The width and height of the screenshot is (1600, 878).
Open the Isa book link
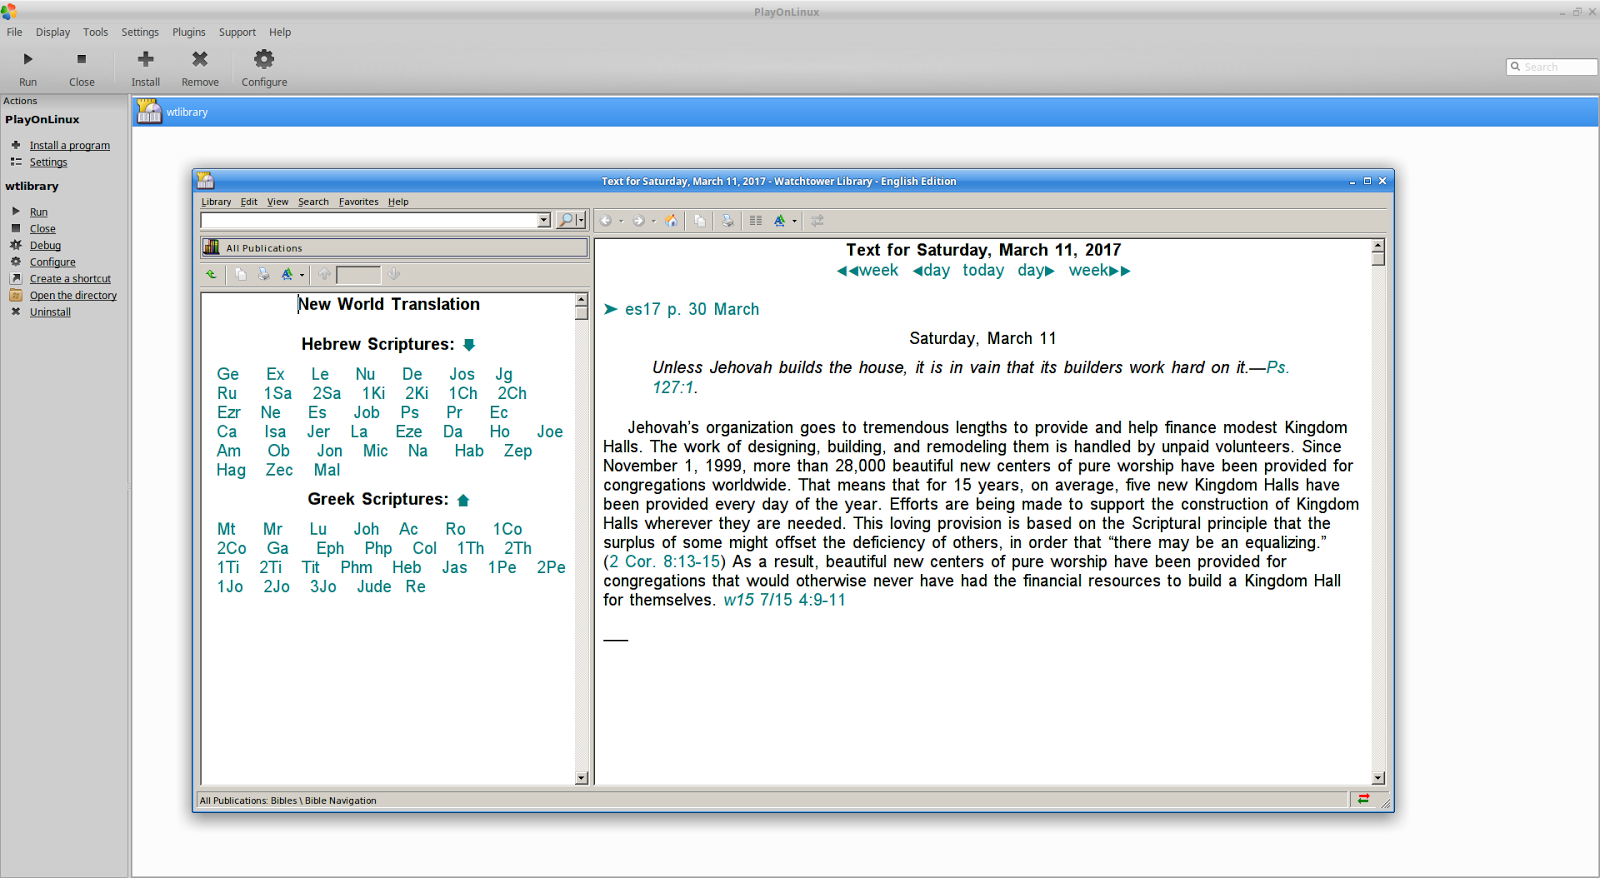275,432
